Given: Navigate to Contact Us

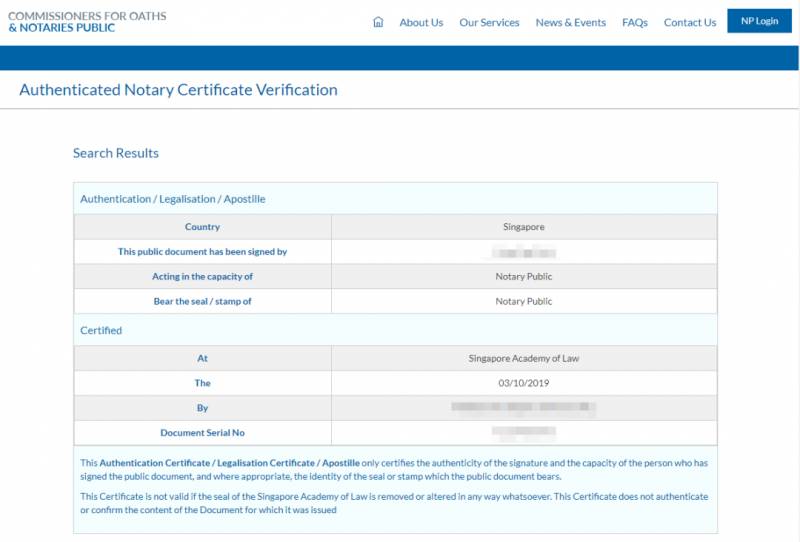Looking at the screenshot, I should (690, 22).
